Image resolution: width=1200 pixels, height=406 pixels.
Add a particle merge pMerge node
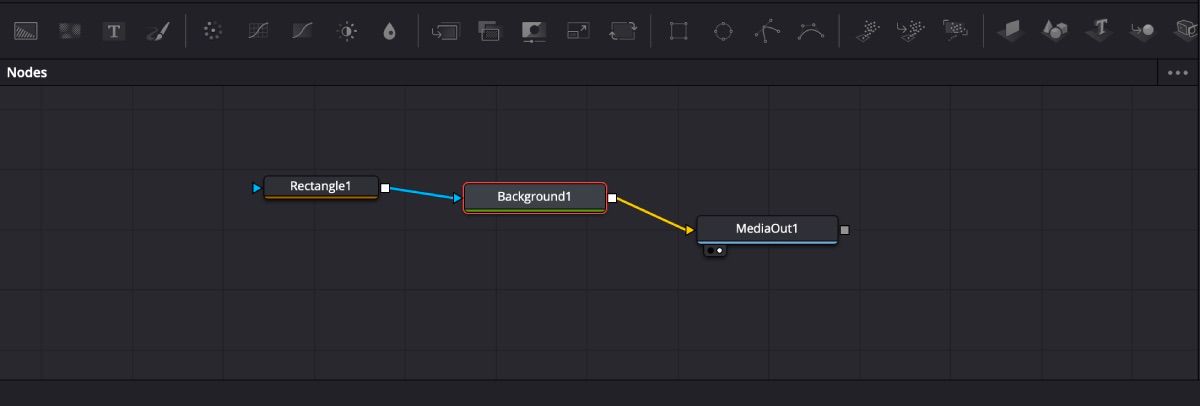click(910, 31)
